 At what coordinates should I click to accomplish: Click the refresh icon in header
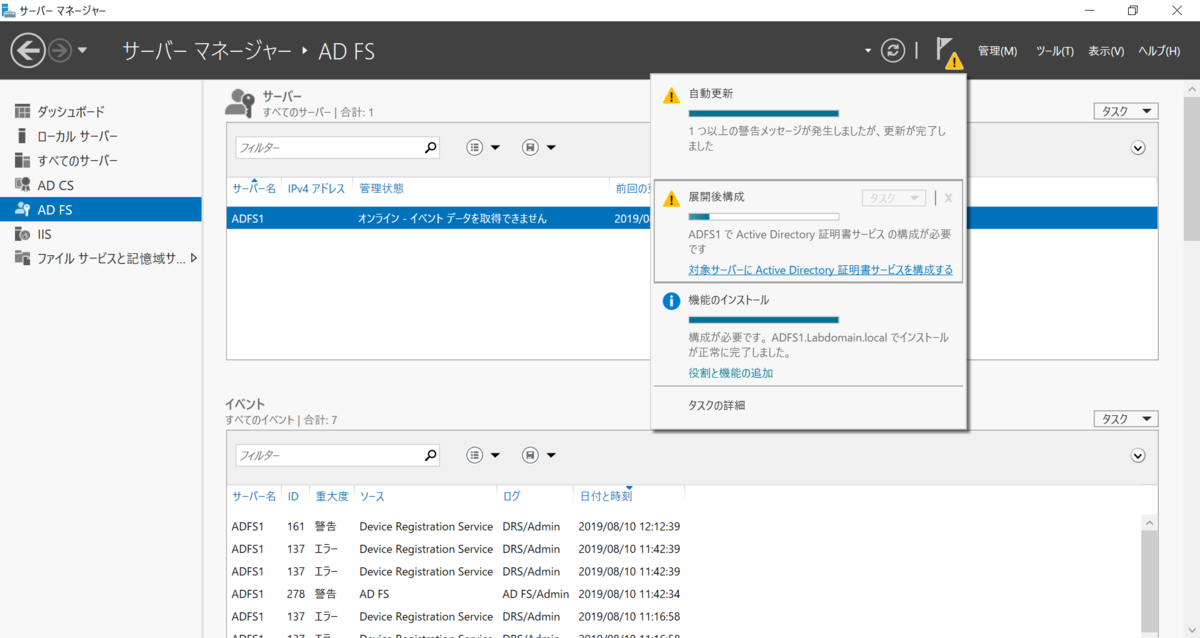tap(893, 51)
